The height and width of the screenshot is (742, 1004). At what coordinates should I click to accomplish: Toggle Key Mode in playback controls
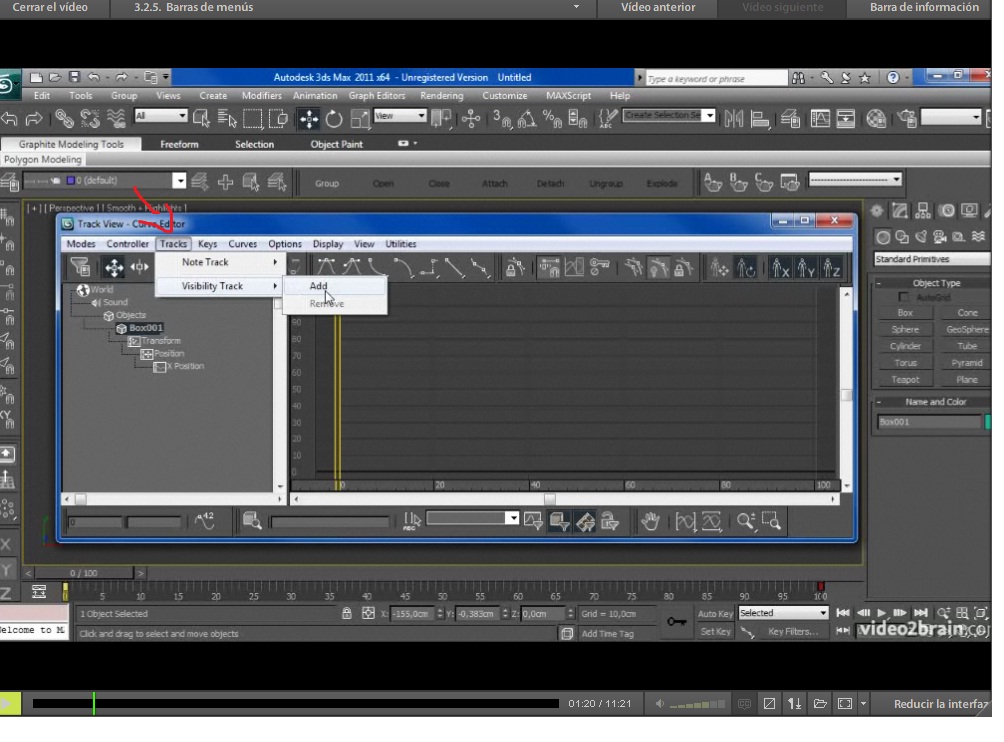pos(843,631)
